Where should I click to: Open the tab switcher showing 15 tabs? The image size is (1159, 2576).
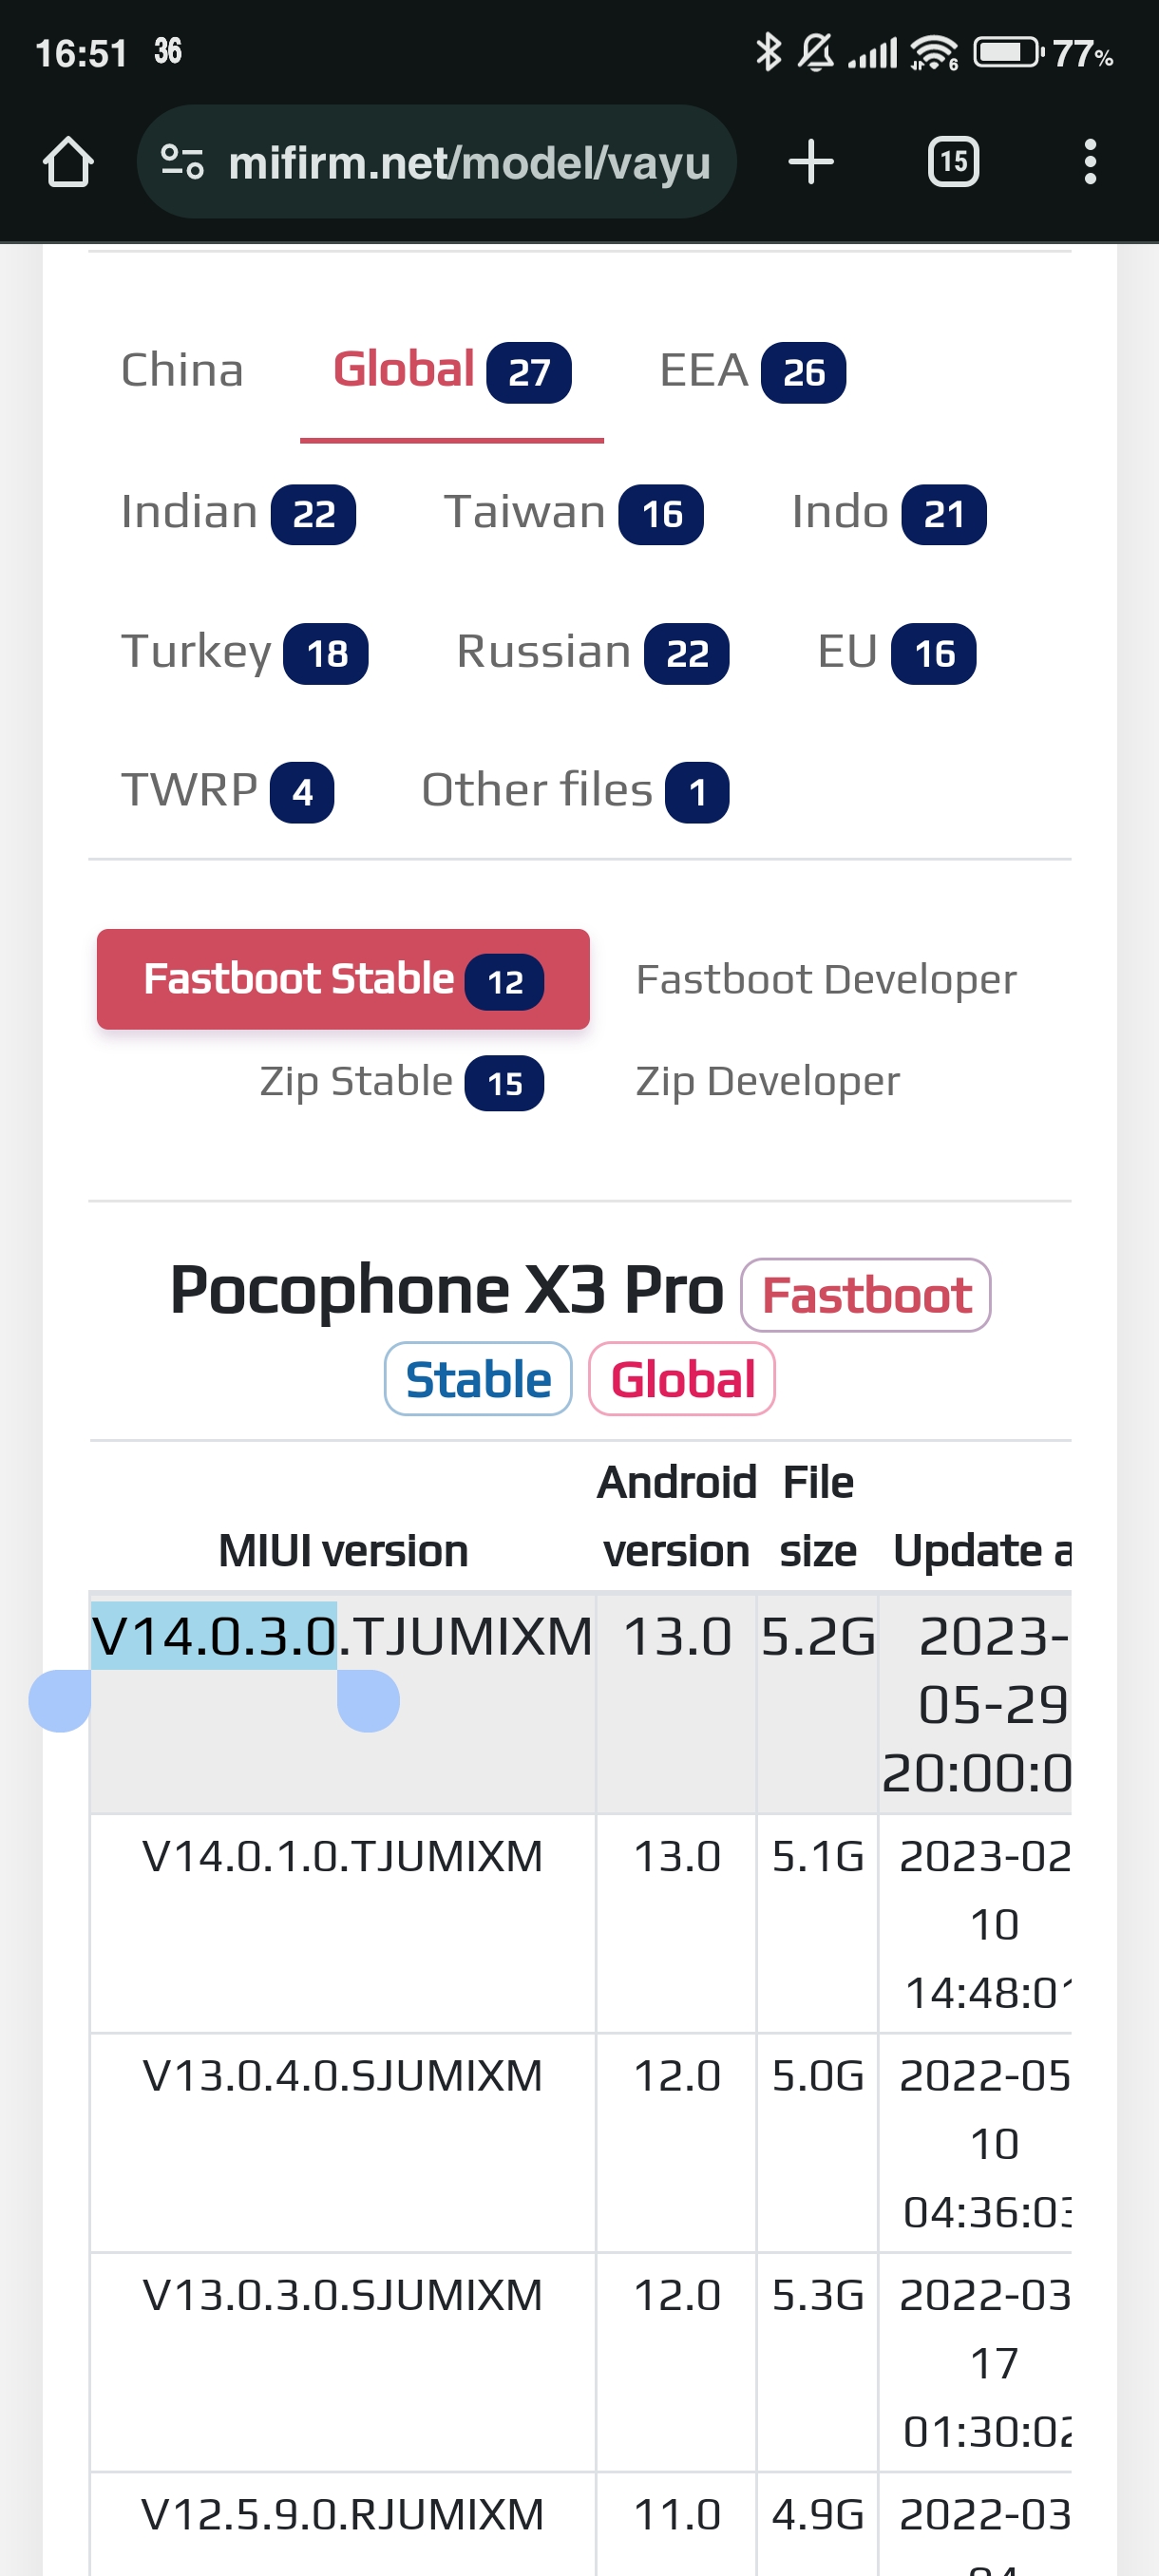pyautogui.click(x=952, y=162)
